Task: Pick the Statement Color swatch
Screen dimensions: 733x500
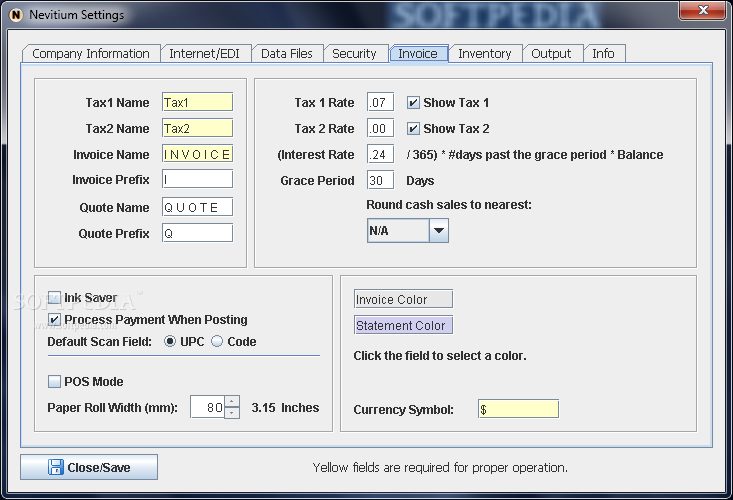Action: coord(403,325)
